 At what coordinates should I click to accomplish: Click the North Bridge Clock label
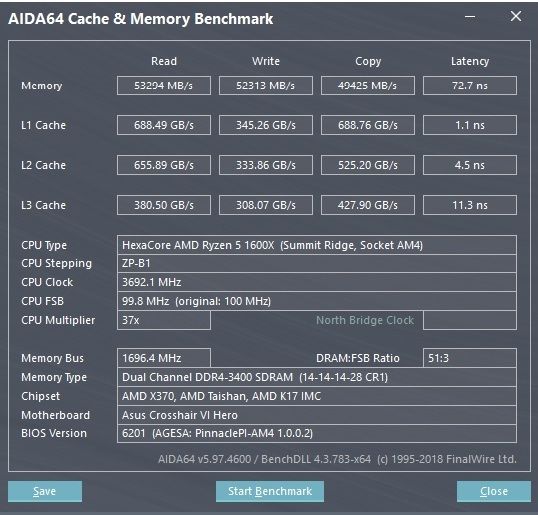365,320
